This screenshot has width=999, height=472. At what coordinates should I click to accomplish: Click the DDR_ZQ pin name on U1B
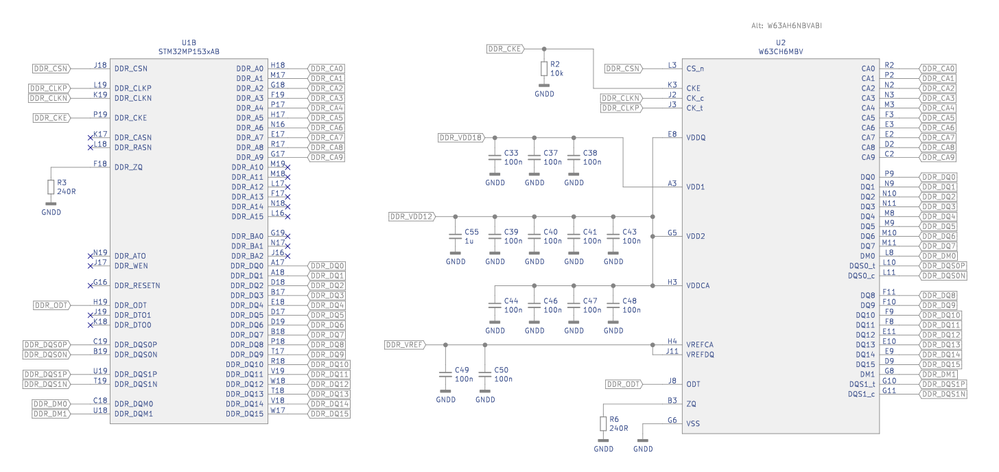point(128,168)
